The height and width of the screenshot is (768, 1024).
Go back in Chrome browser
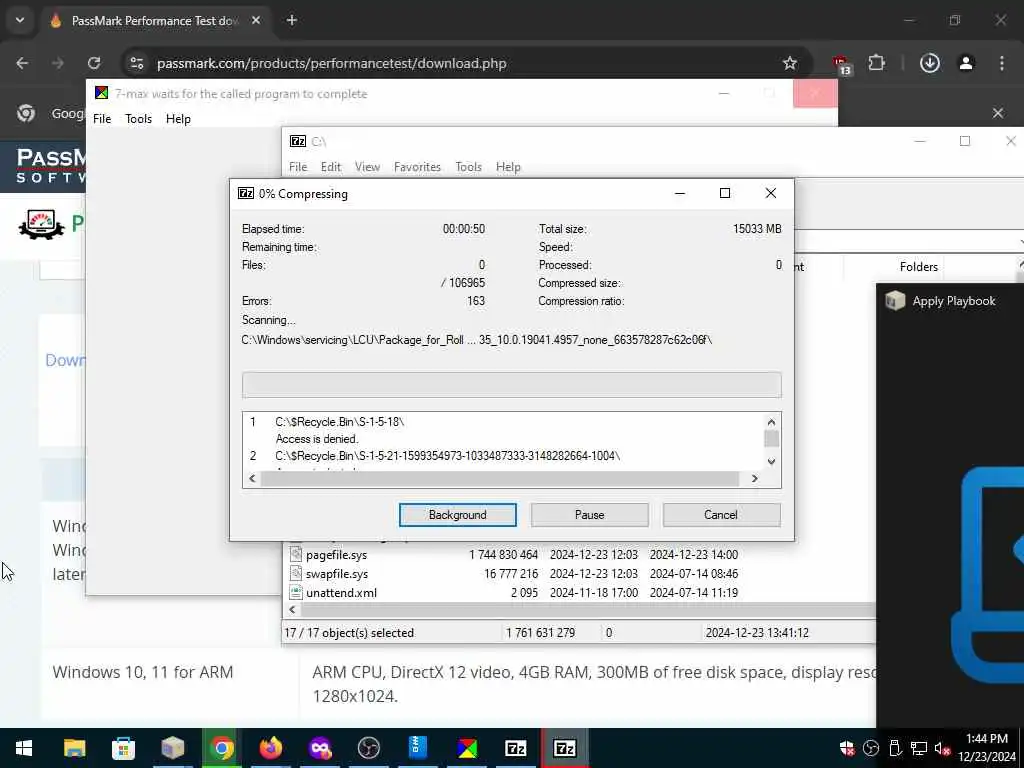[x=22, y=63]
